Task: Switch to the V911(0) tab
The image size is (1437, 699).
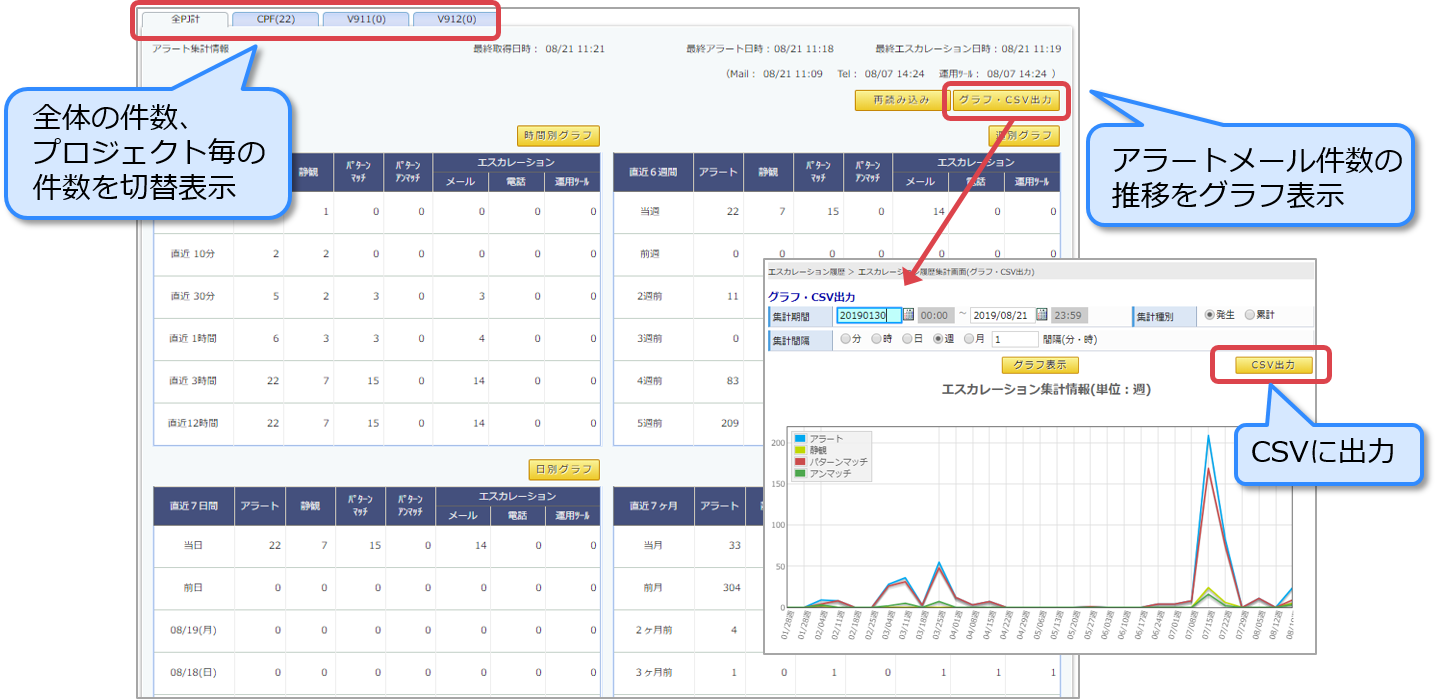Action: 365,19
